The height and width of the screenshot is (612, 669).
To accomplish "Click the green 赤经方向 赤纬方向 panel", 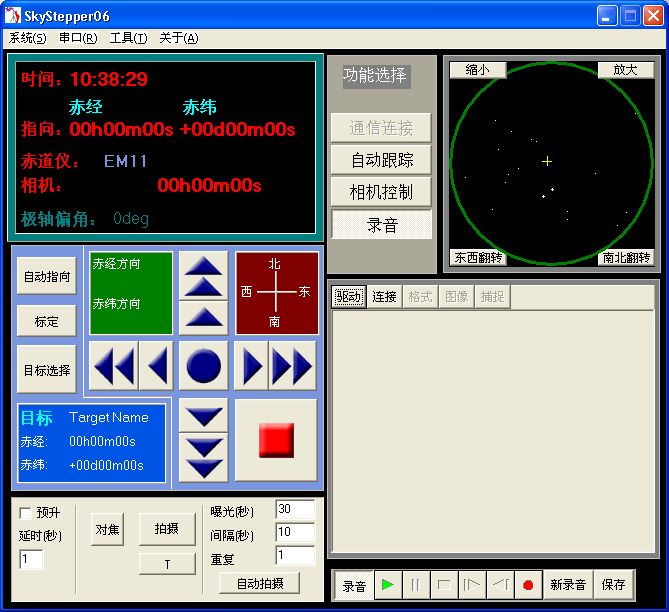I will pos(131,293).
